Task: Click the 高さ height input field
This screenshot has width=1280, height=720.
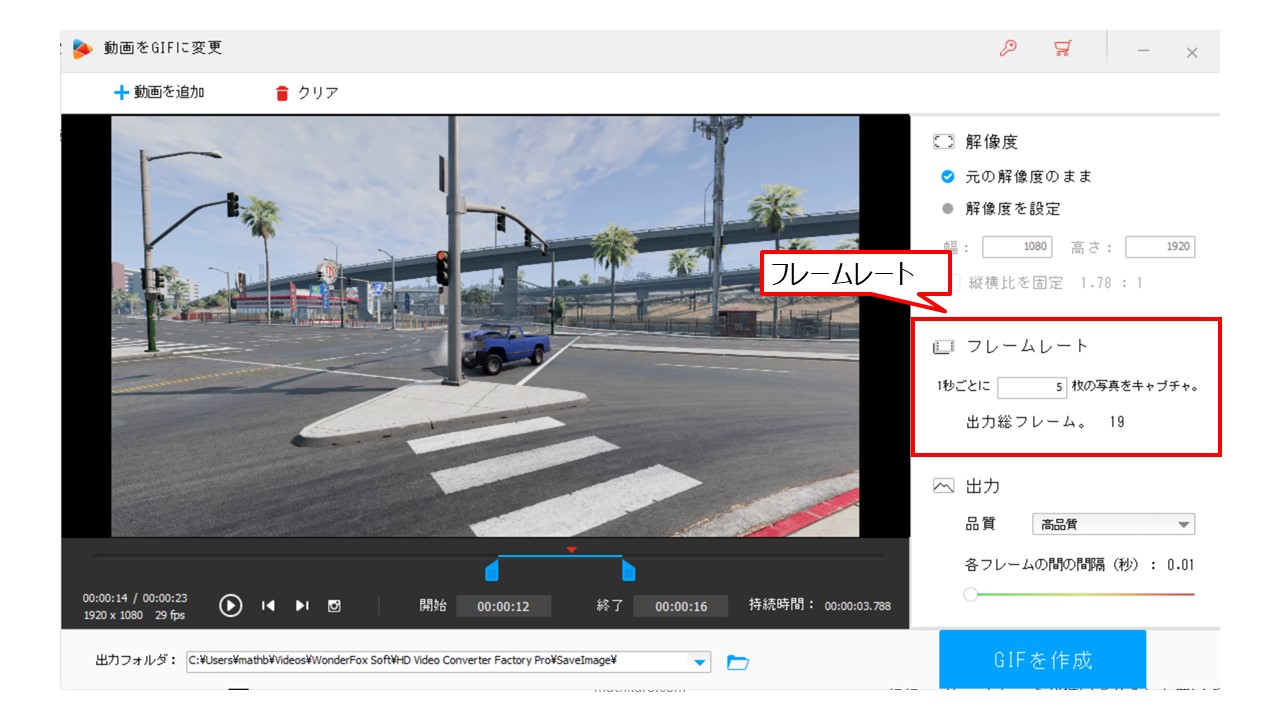Action: tap(1160, 247)
